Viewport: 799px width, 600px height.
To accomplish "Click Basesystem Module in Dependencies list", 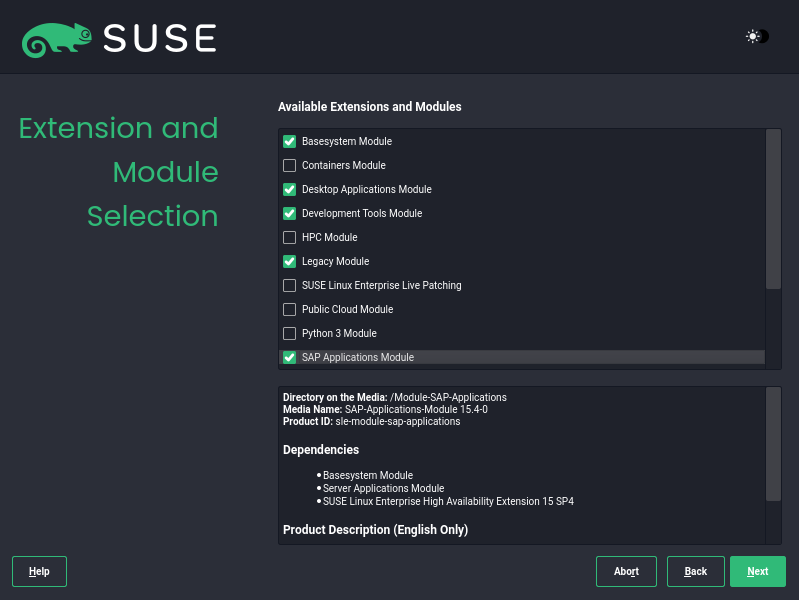I will click(x=368, y=475).
